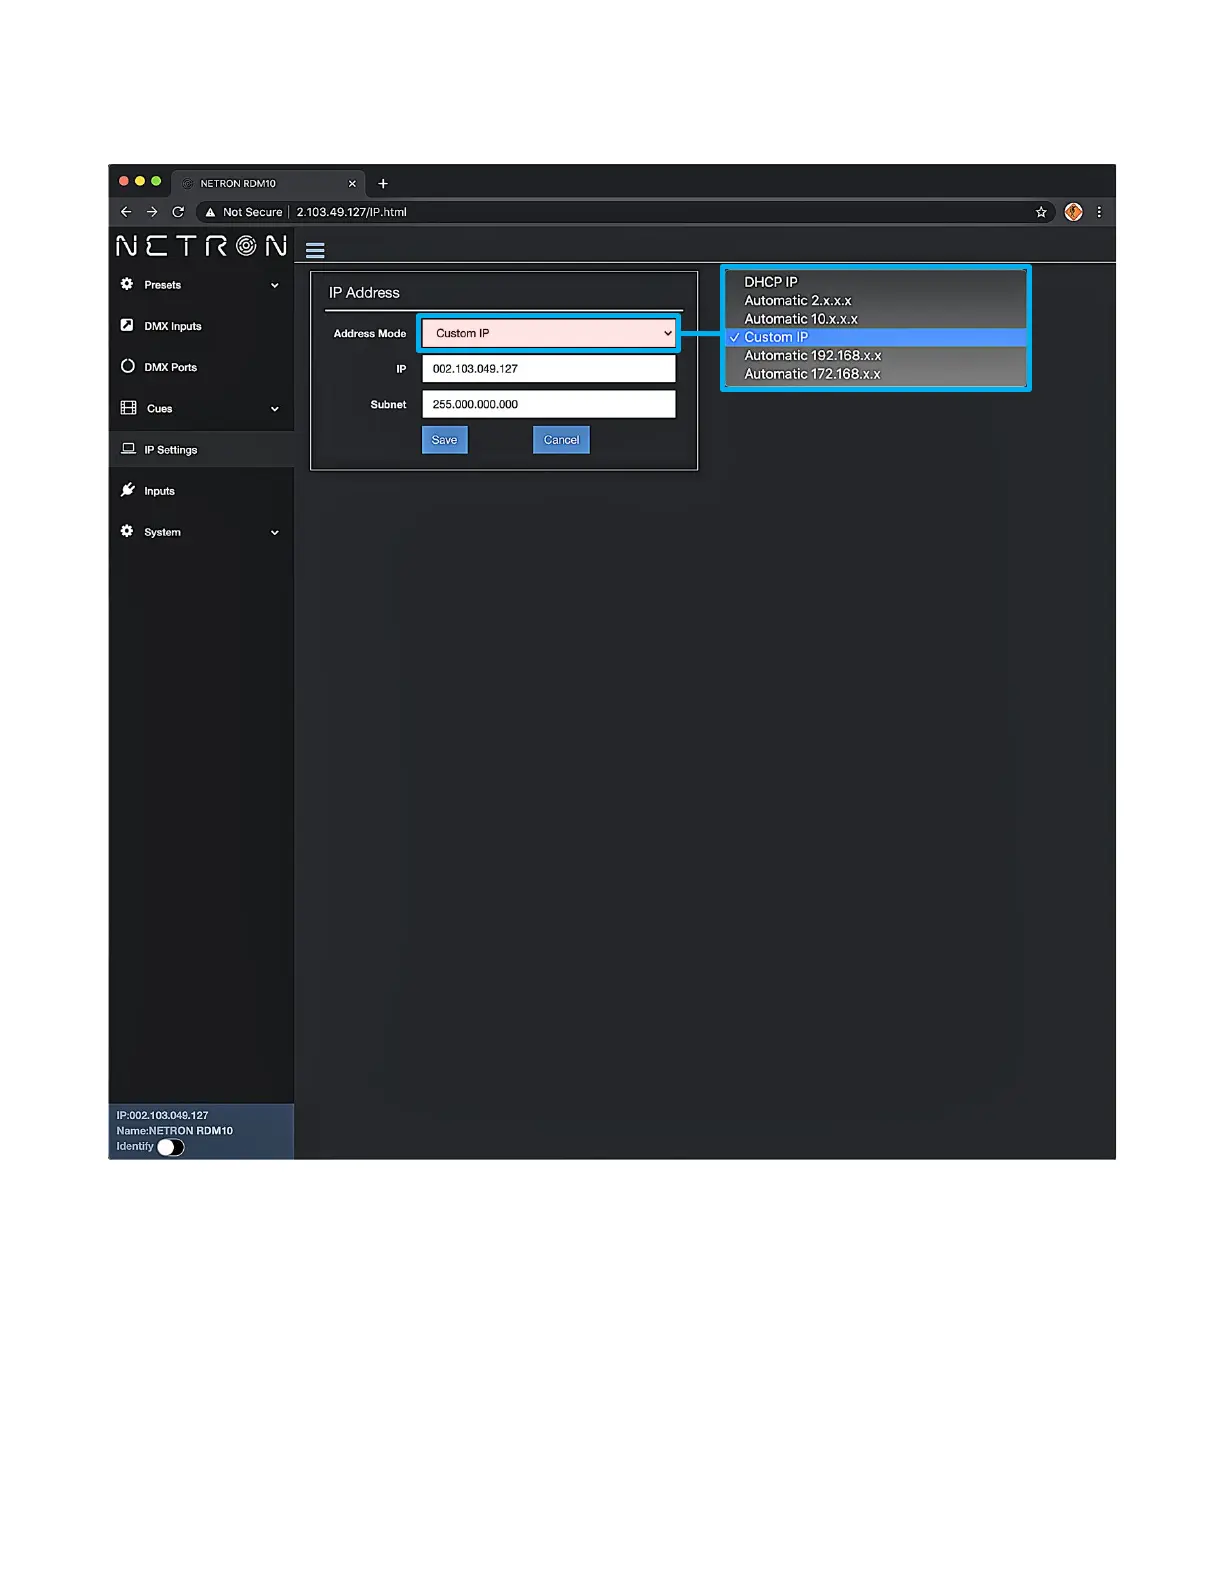Click the browser profile avatar
Screen dimensions: 1224x1584
tap(1073, 212)
